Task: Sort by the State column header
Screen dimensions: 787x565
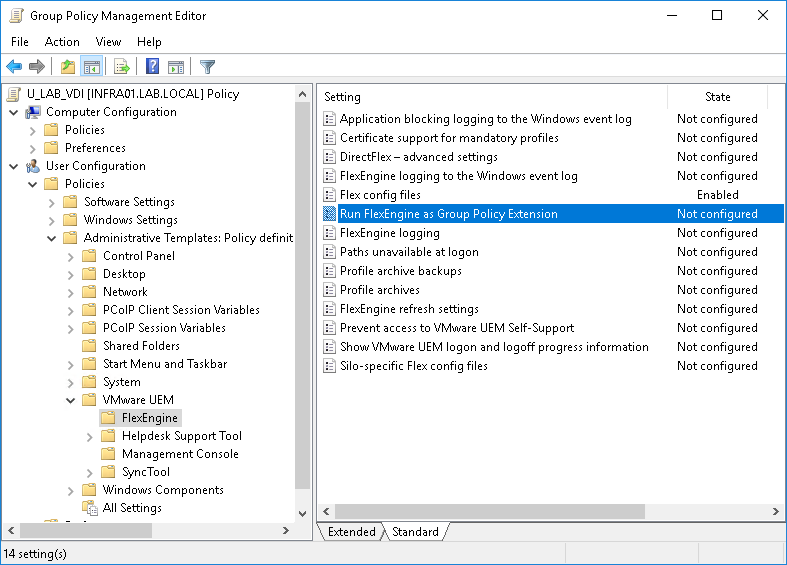Action: (717, 97)
